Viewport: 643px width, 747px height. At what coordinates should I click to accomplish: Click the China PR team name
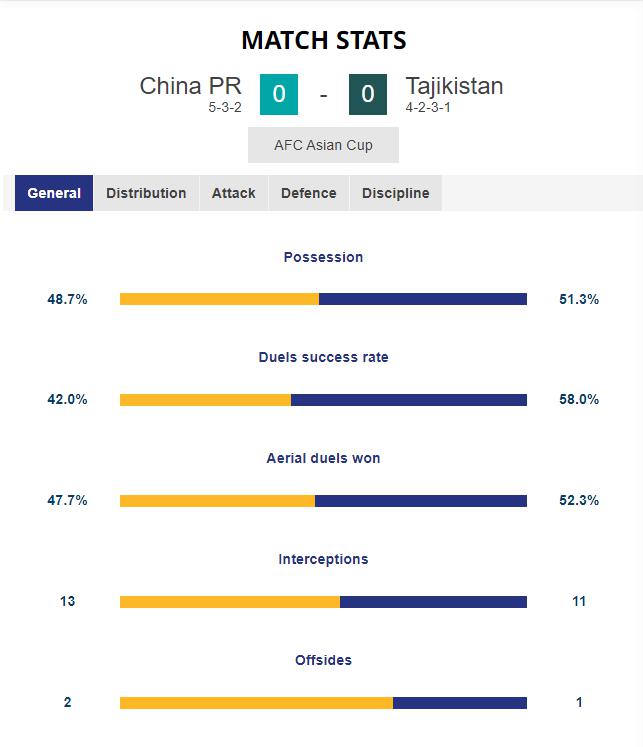[191, 86]
